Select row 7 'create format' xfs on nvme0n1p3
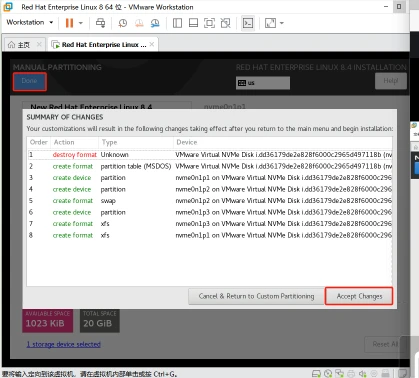 click(x=210, y=224)
